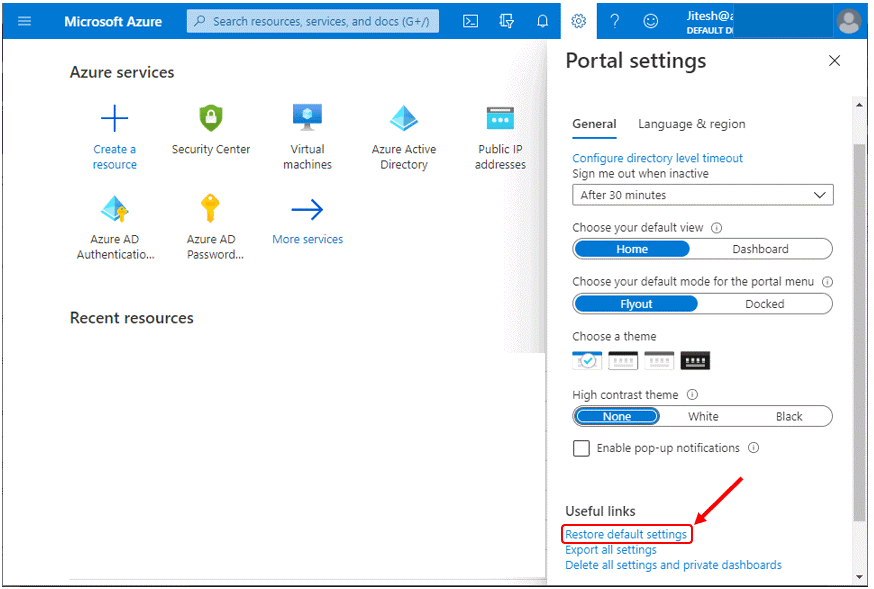The image size is (874, 589).
Task: Select the white theme with dark header swatch
Action: 623,361
